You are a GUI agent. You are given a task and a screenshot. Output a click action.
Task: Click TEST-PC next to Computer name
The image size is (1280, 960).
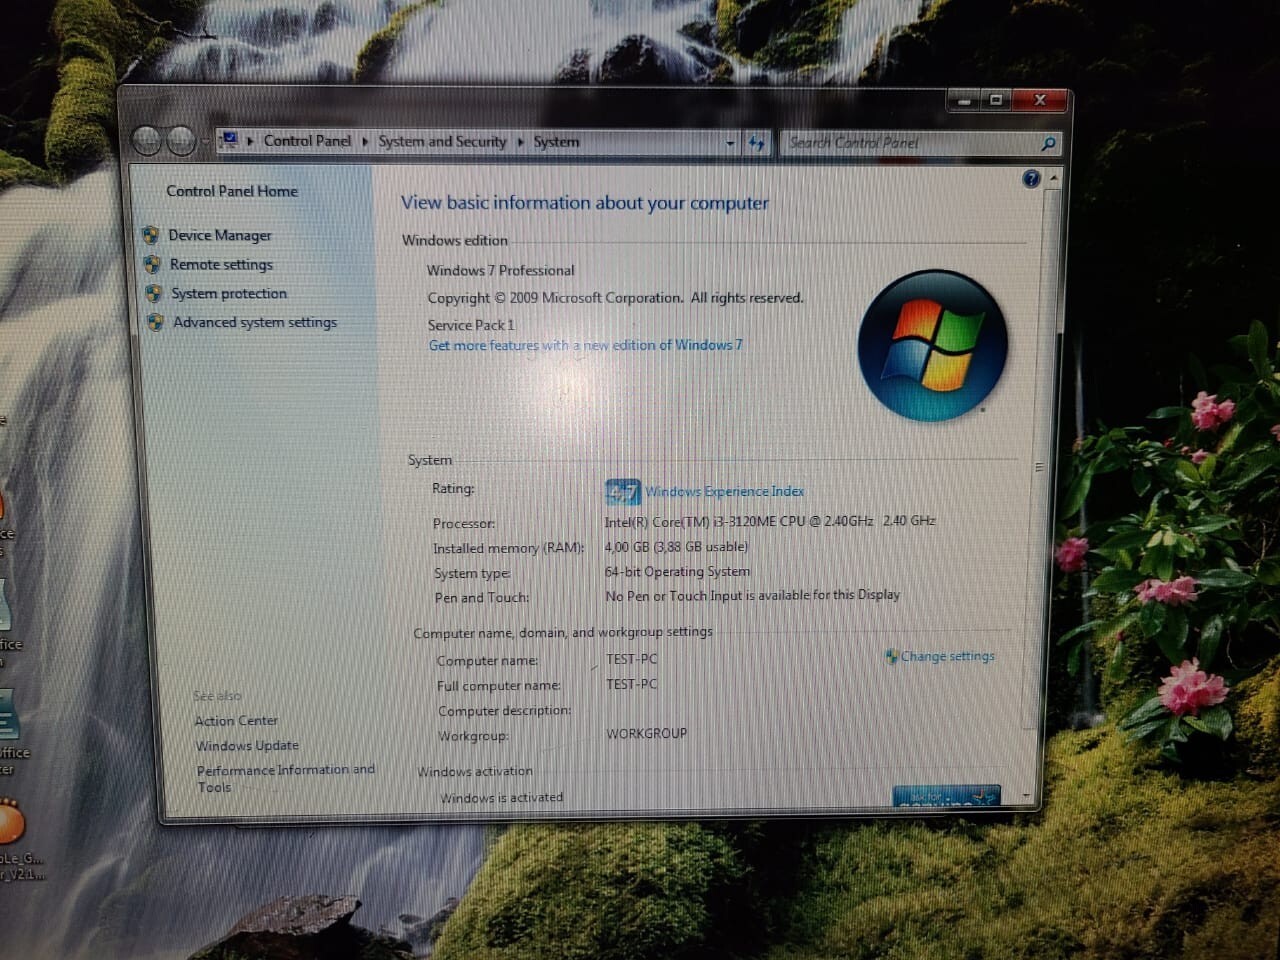click(632, 659)
